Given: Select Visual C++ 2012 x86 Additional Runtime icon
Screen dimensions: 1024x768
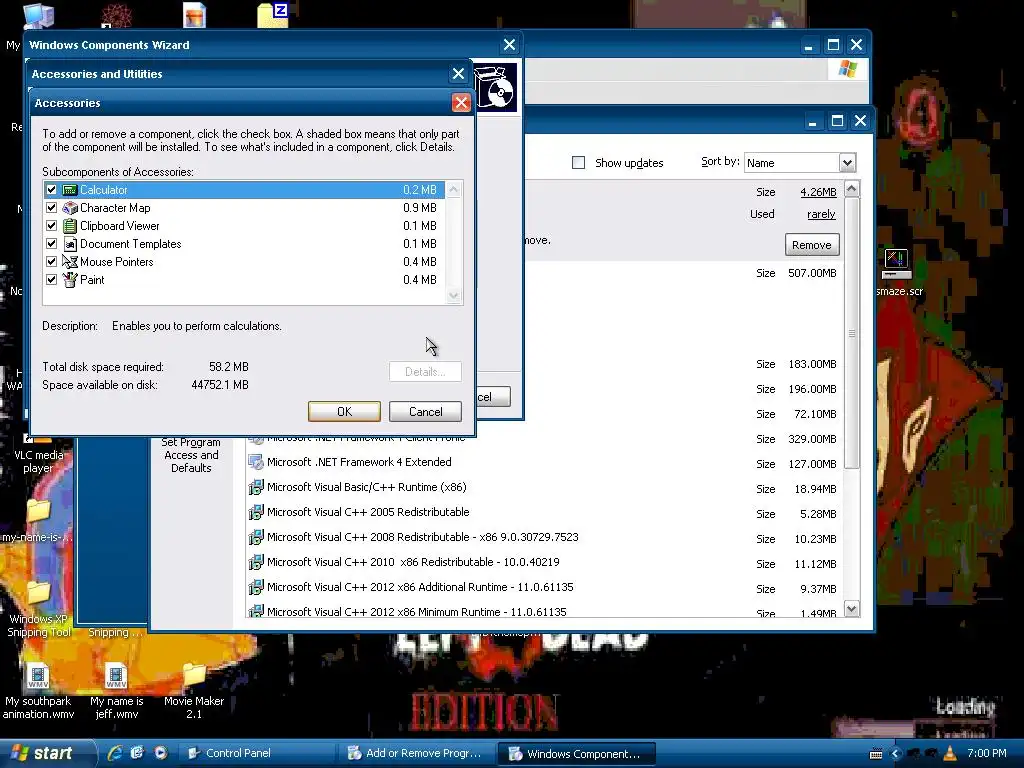Looking at the screenshot, I should [255, 587].
